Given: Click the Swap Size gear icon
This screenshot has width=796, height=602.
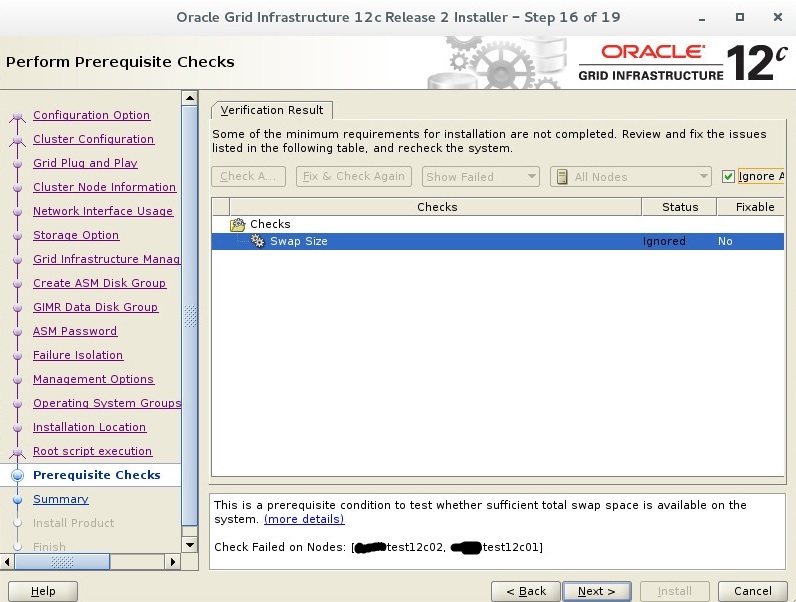Looking at the screenshot, I should click(x=258, y=241).
